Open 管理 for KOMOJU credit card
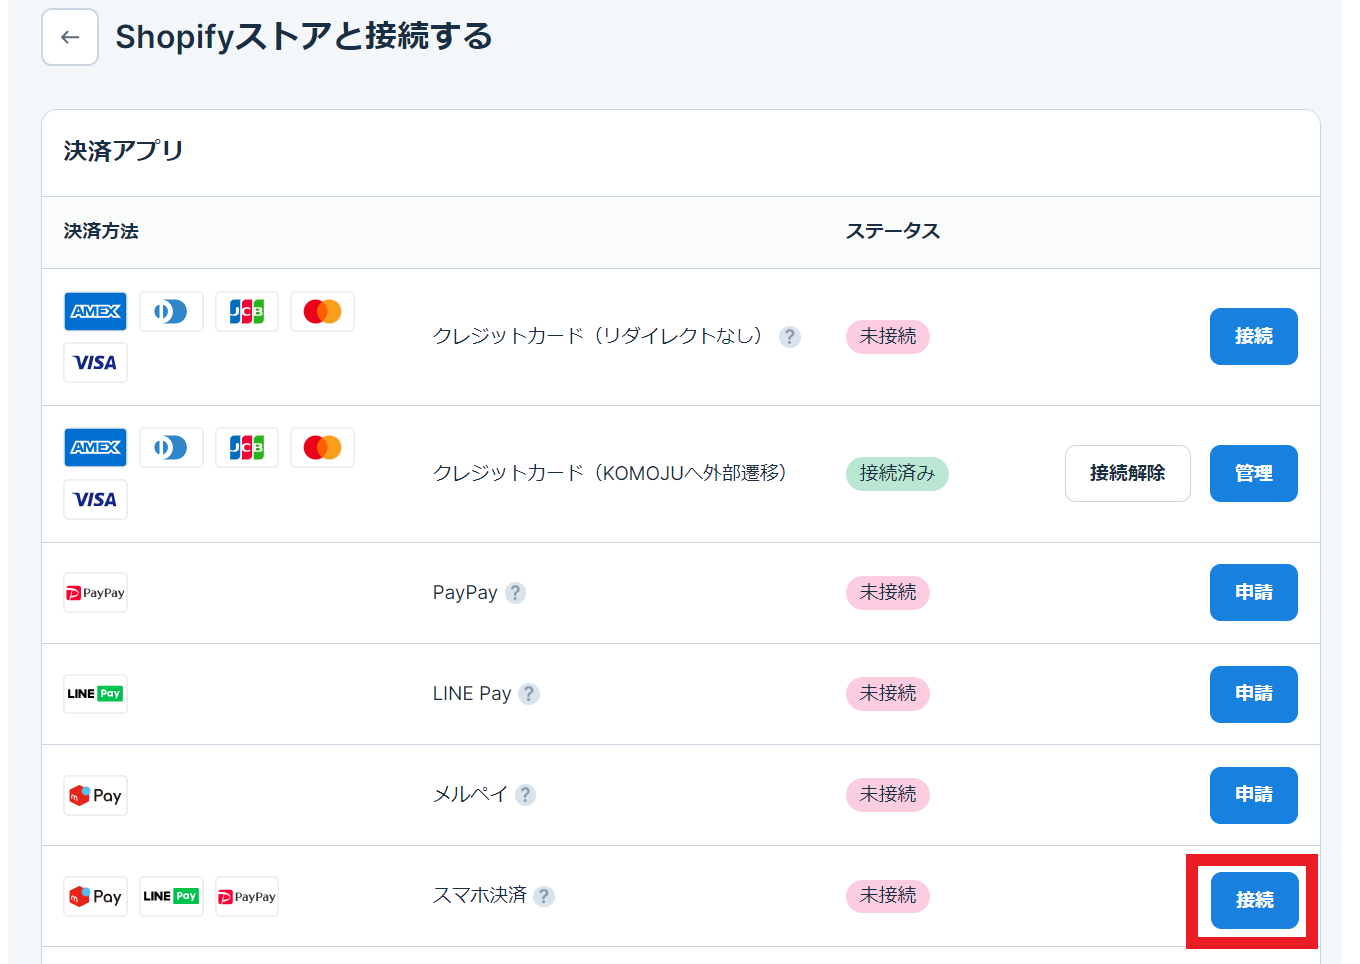 click(x=1253, y=474)
